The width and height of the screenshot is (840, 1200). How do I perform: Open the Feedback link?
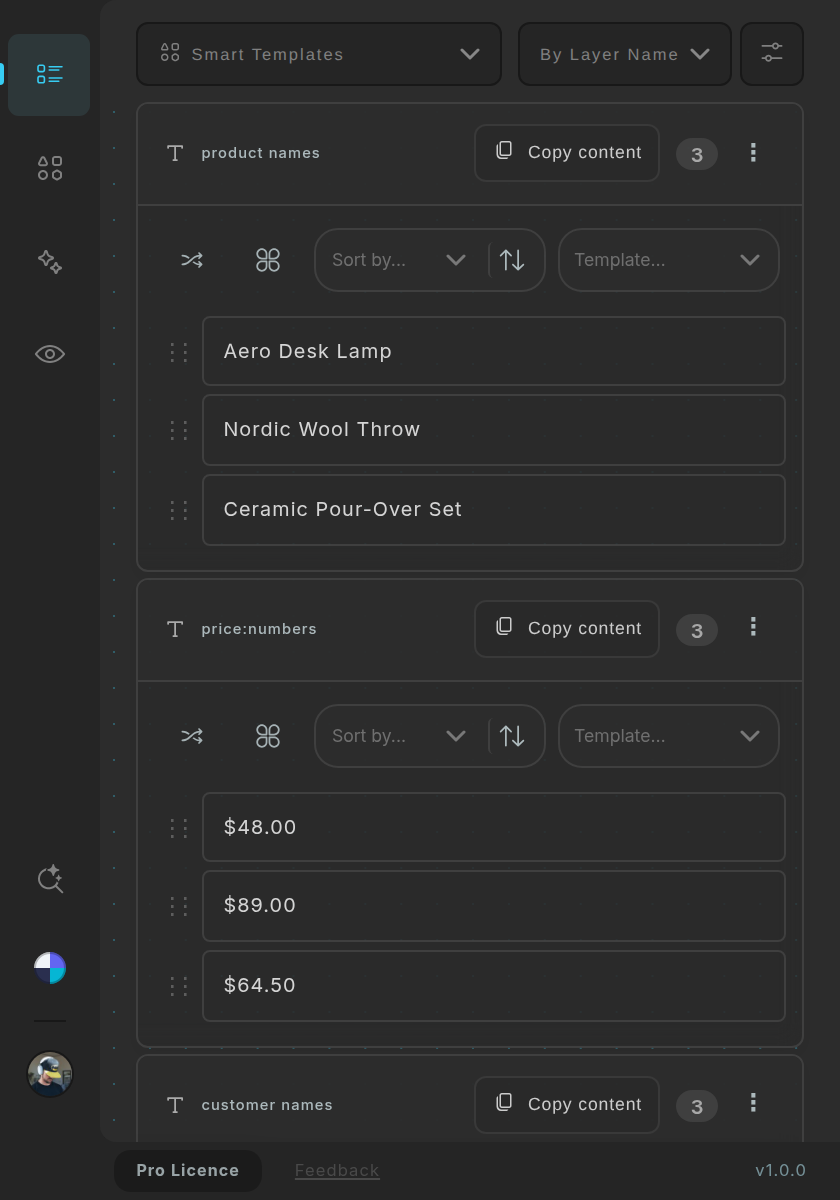(x=337, y=1170)
